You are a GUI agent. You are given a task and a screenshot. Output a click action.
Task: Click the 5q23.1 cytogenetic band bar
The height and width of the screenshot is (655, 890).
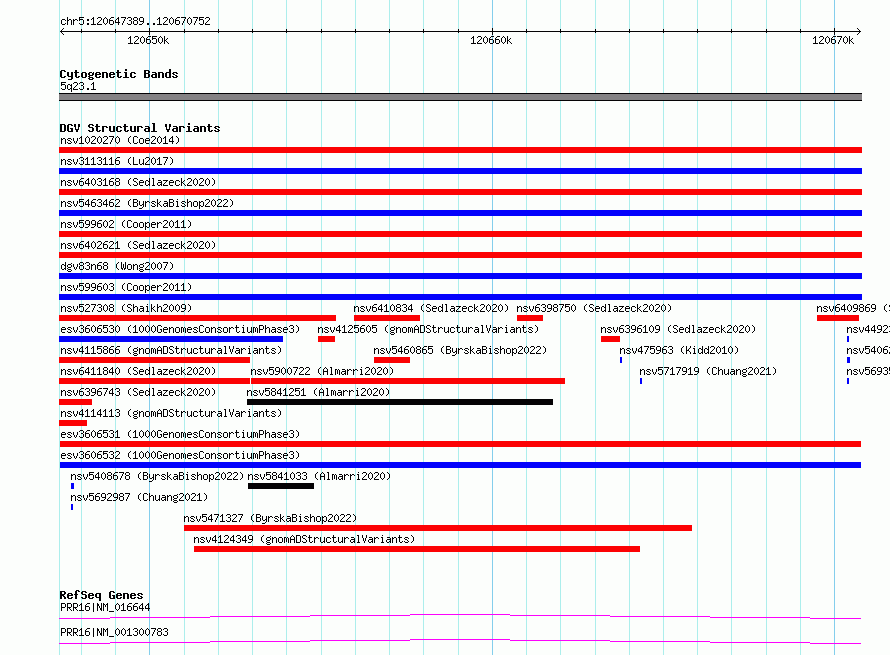pyautogui.click(x=460, y=97)
